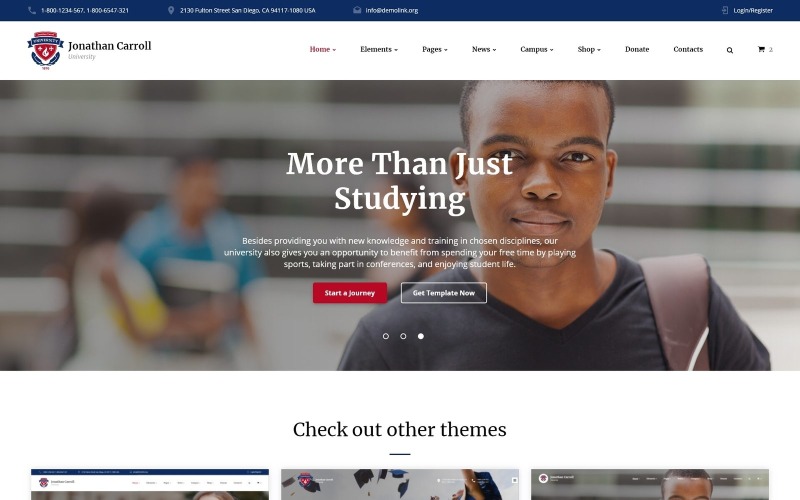Click the Get Template Now button
The height and width of the screenshot is (500, 800).
[x=444, y=293]
